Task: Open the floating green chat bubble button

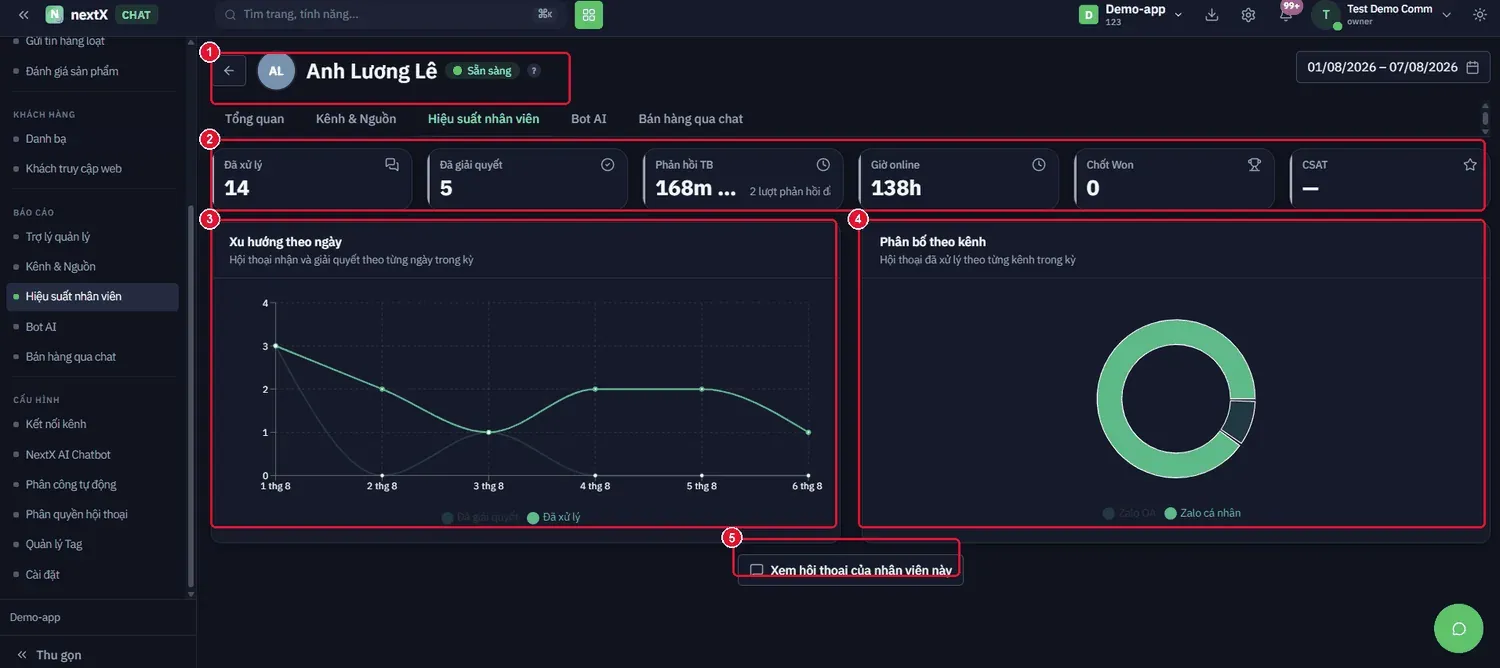Action: pyautogui.click(x=1459, y=629)
